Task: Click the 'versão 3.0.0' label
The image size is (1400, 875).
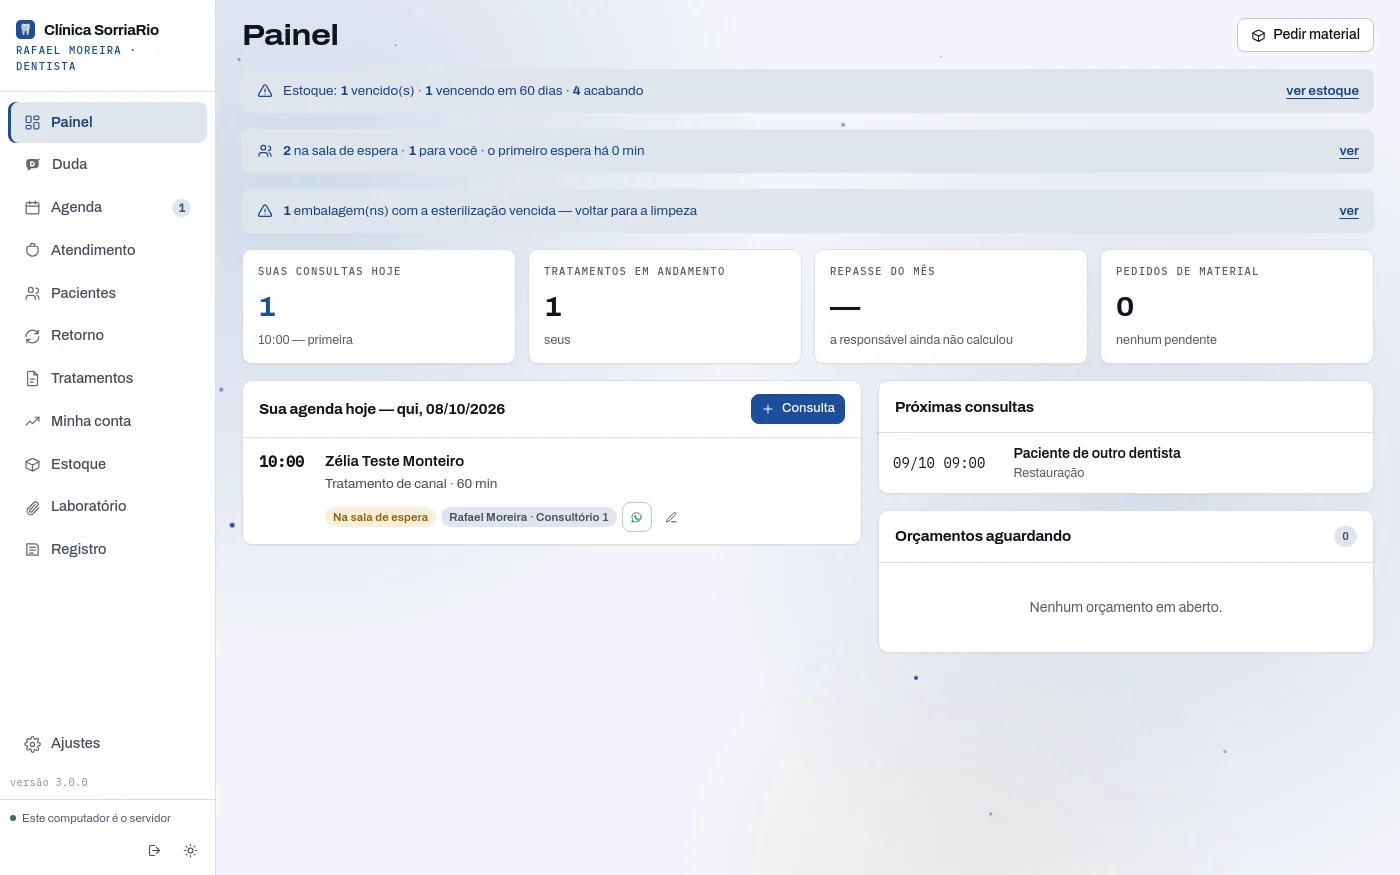Action: point(49,782)
